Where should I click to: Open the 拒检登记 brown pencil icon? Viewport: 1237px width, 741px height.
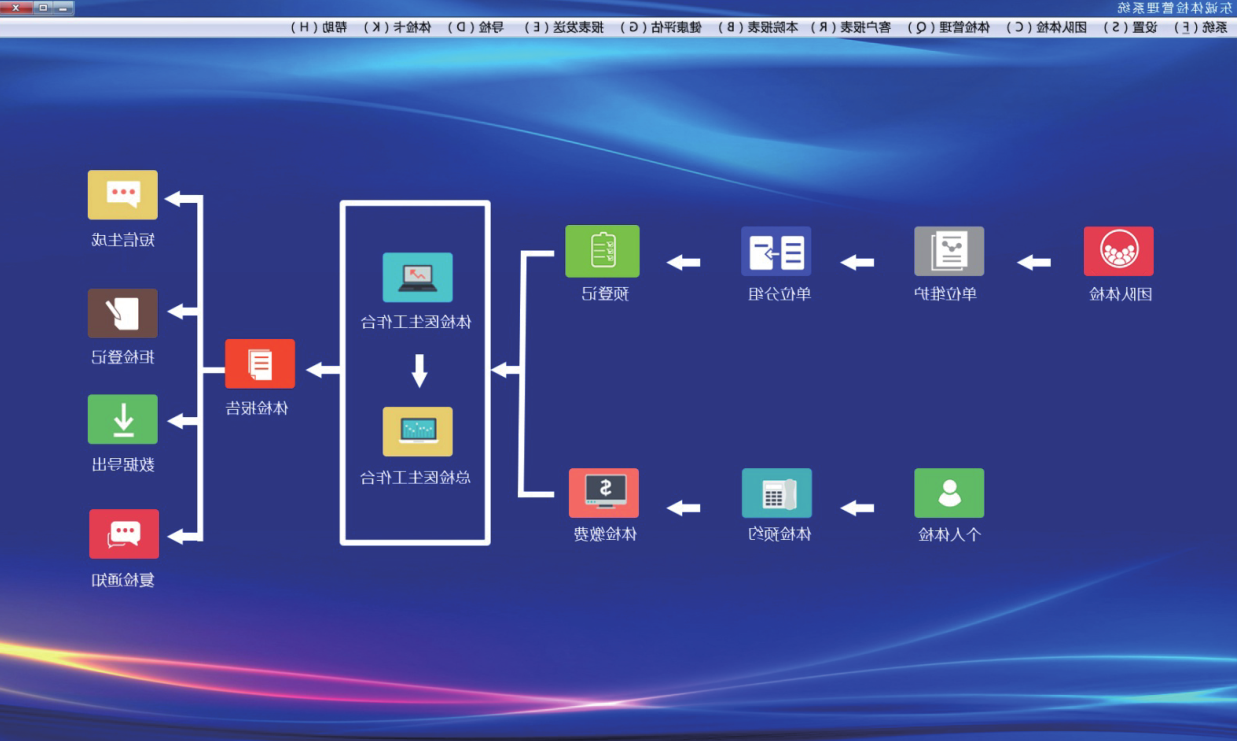[123, 313]
